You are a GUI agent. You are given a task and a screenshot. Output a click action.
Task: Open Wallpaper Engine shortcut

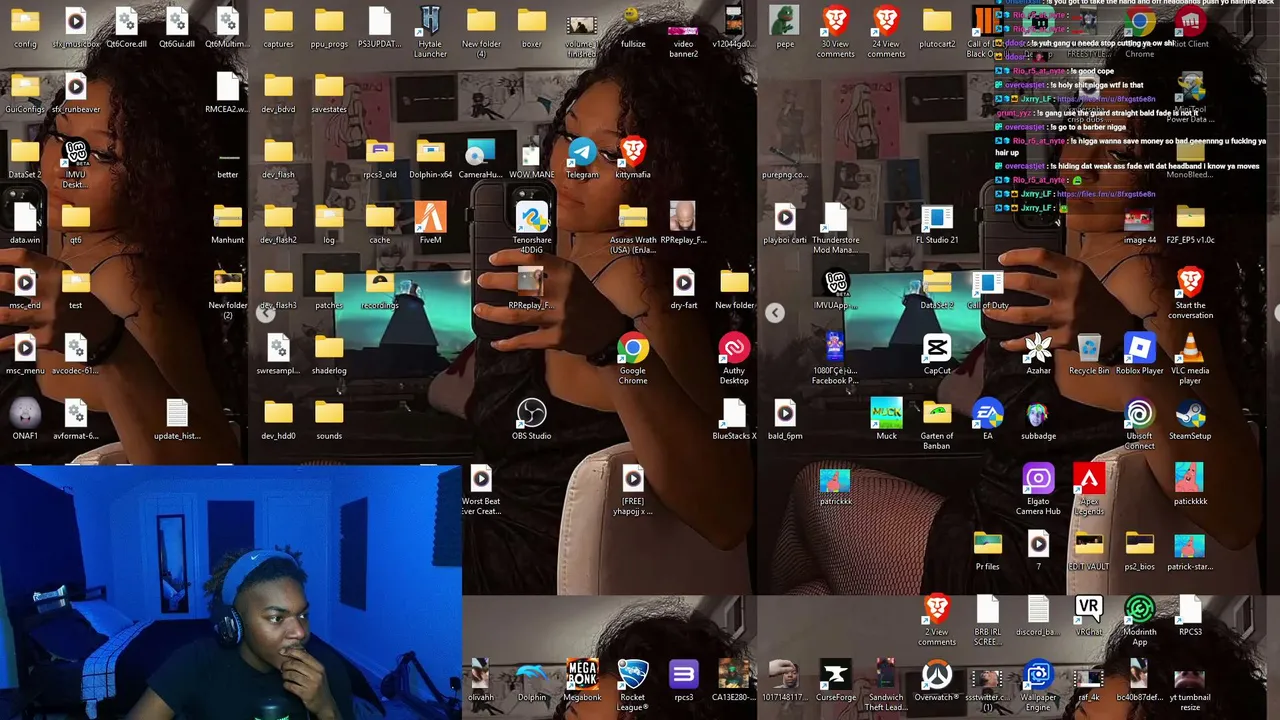(x=1038, y=675)
